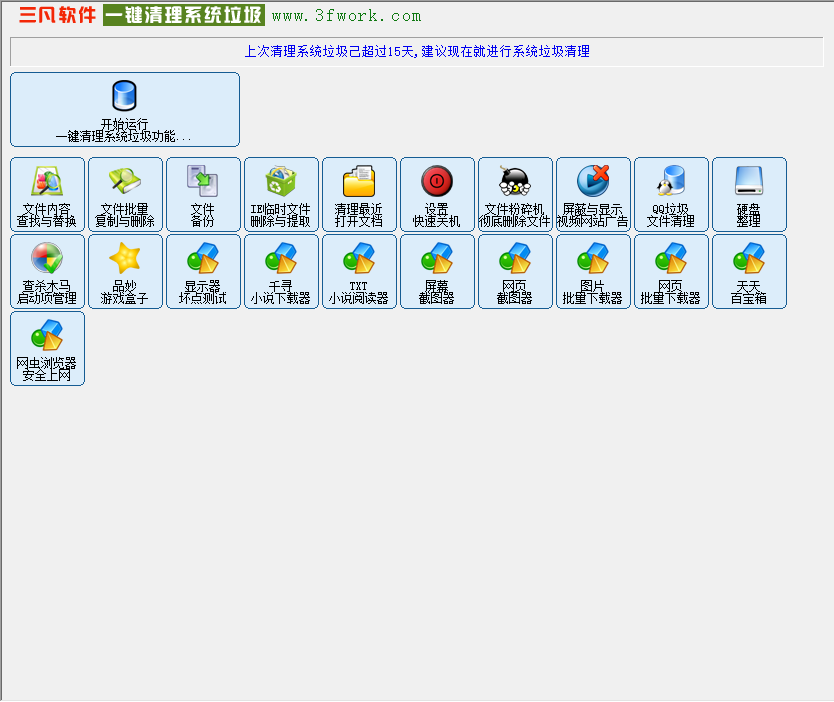
Task: Launch the WangChong secure browser
Action: point(46,348)
